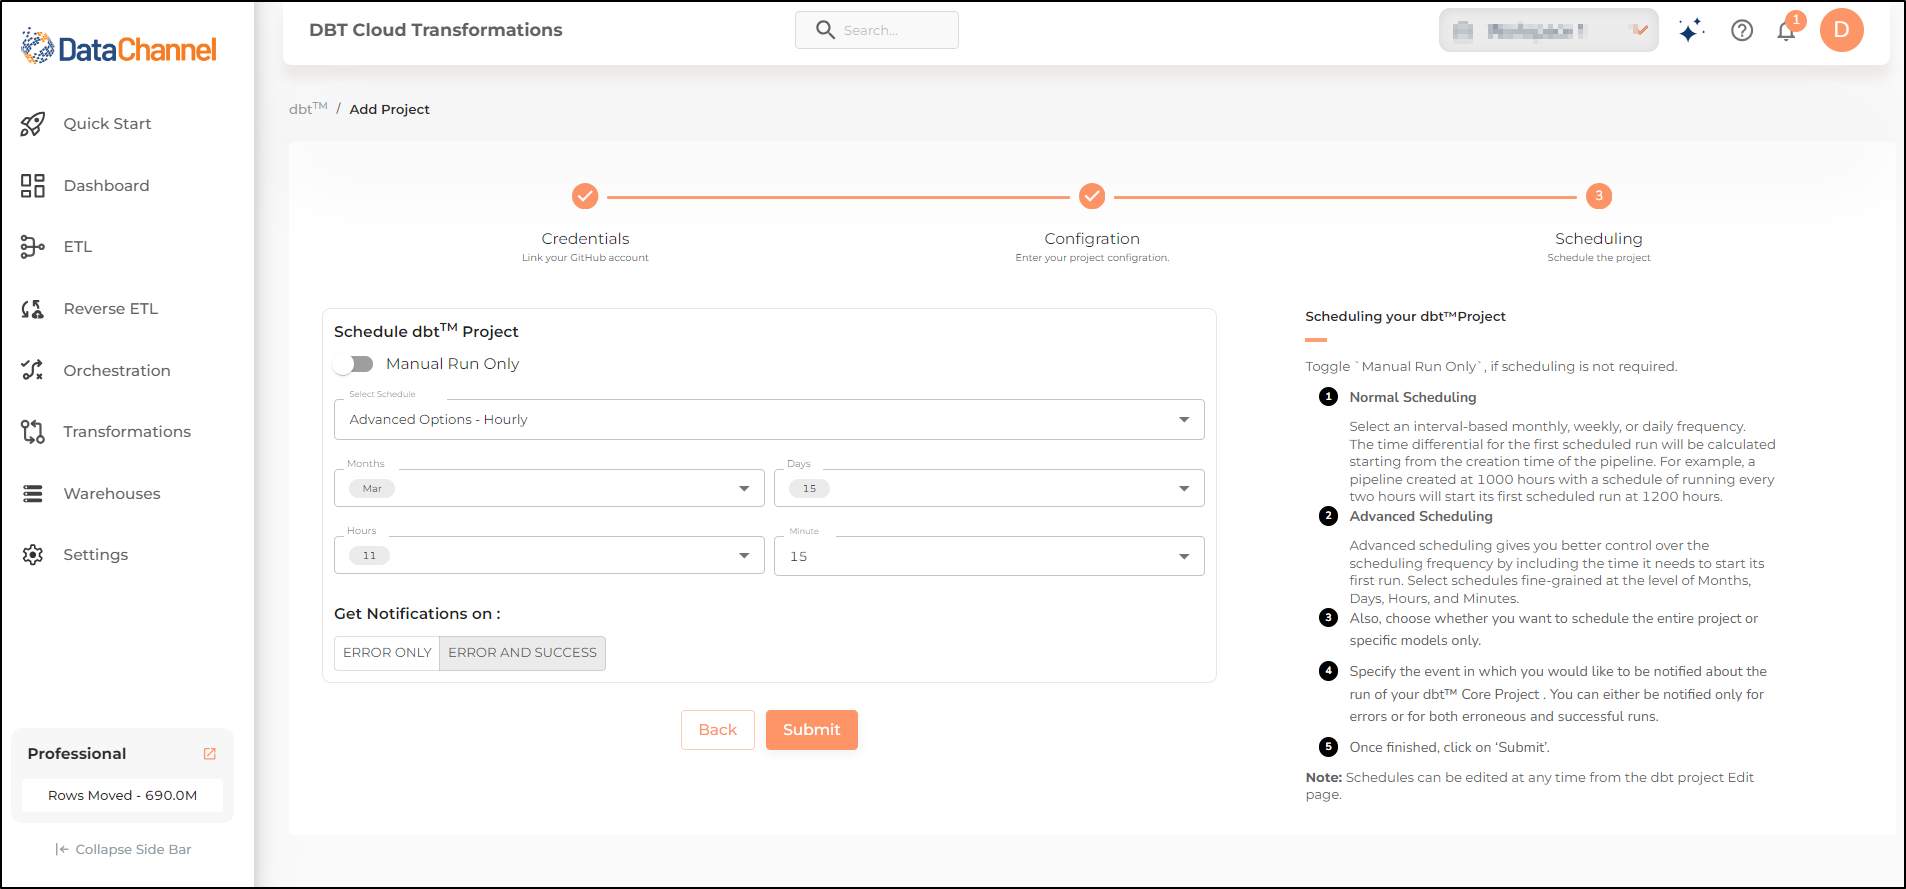This screenshot has height=889, width=1906.
Task: Click the Settings gear icon
Action: (x=33, y=555)
